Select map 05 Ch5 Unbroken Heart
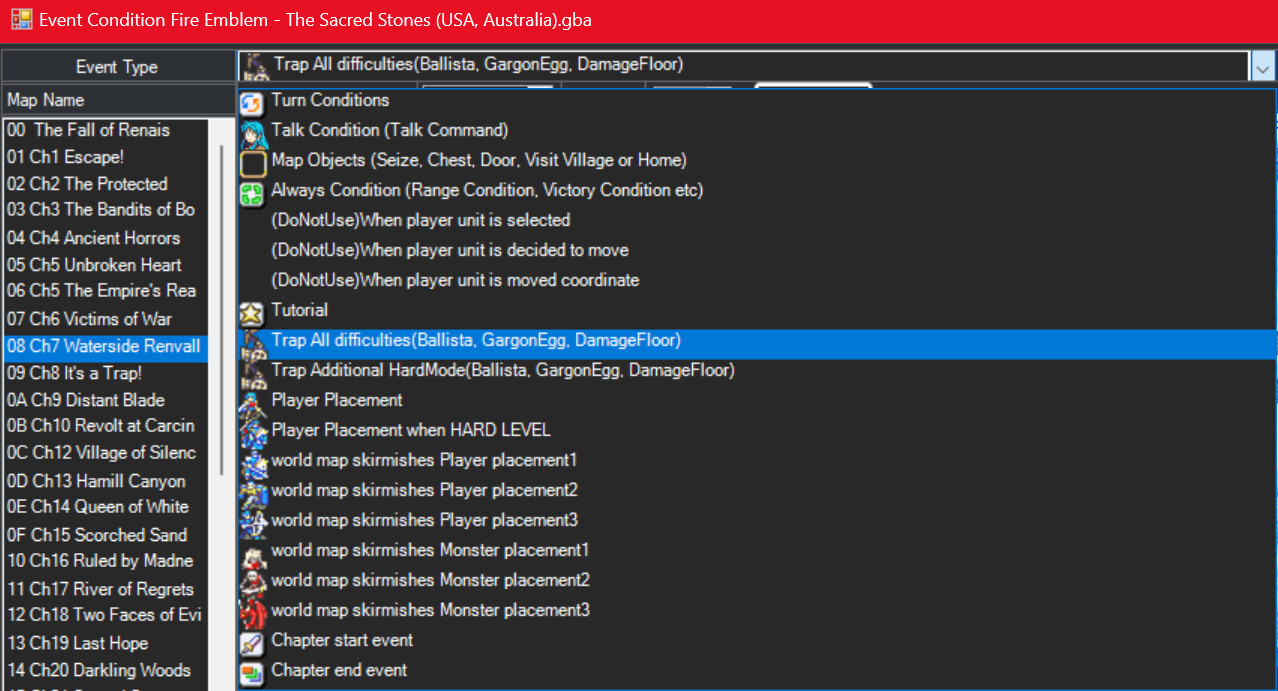The height and width of the screenshot is (691, 1278). point(105,265)
